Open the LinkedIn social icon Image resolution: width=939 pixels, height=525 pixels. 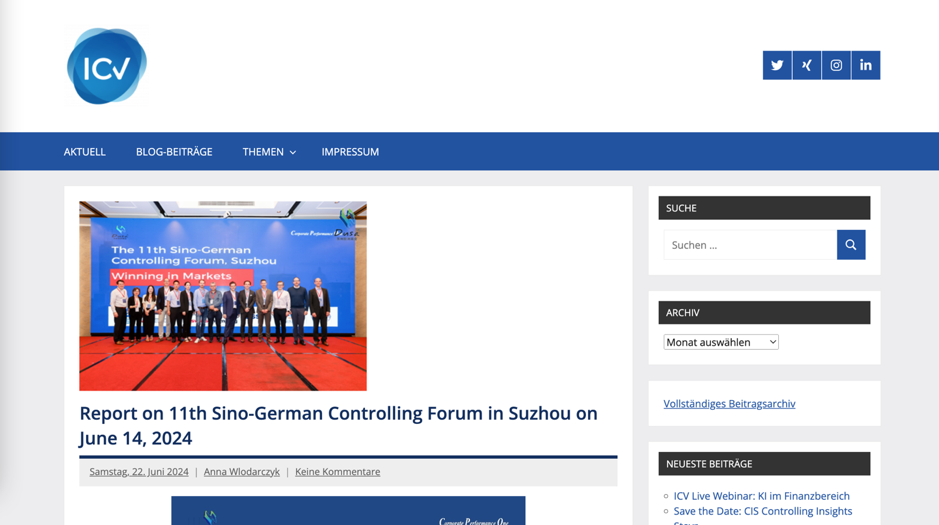[866, 65]
